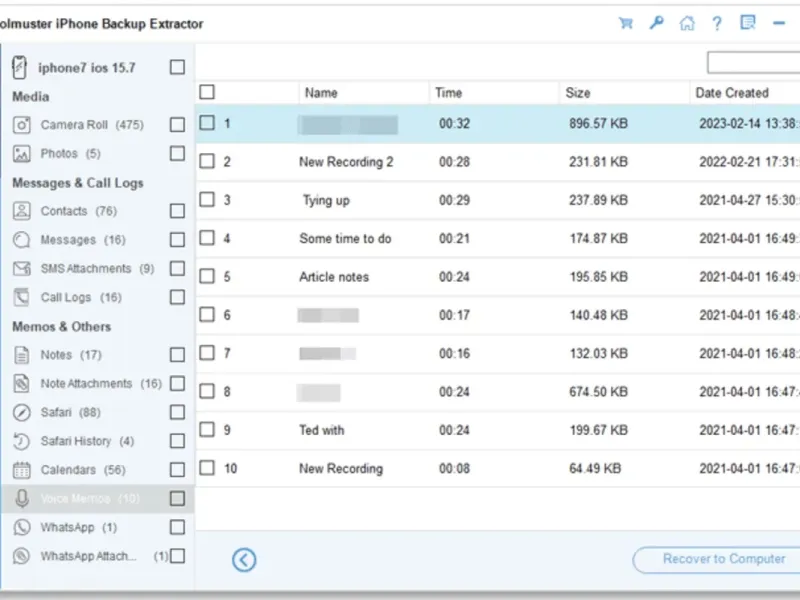800x600 pixels.
Task: Check the Contacts category checkbox
Action: click(177, 211)
